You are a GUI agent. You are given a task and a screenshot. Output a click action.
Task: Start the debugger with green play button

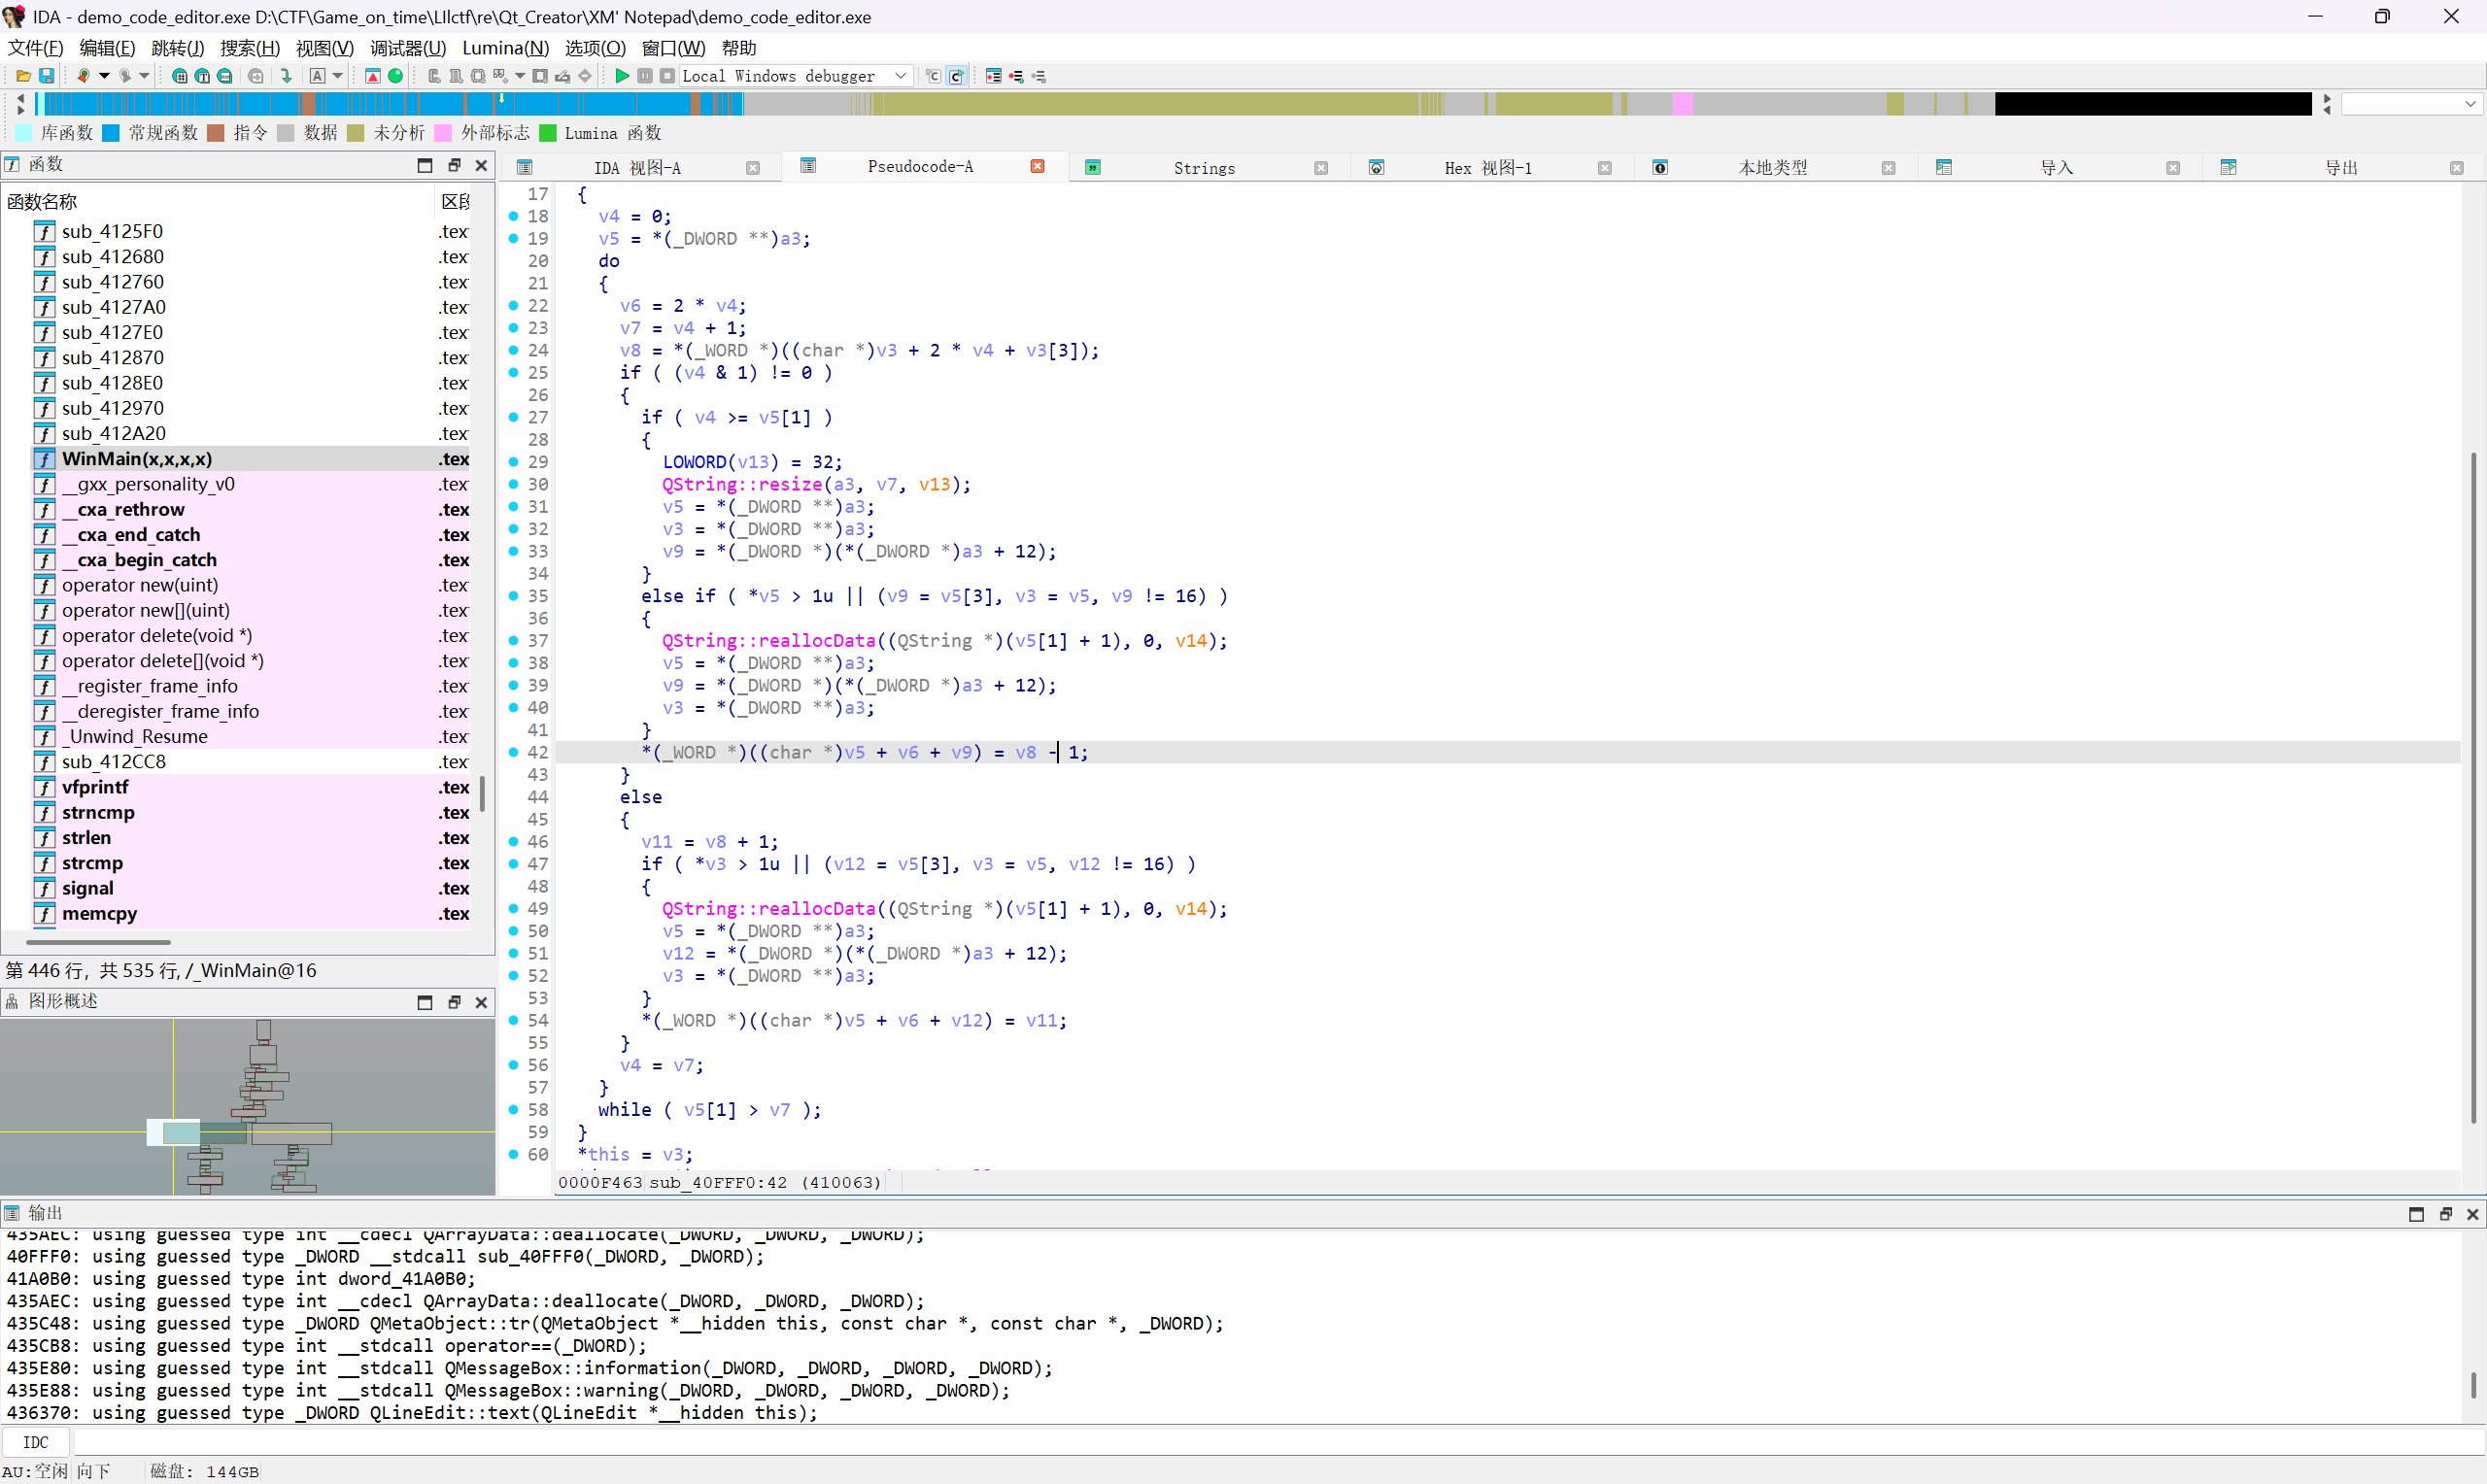tap(621, 76)
